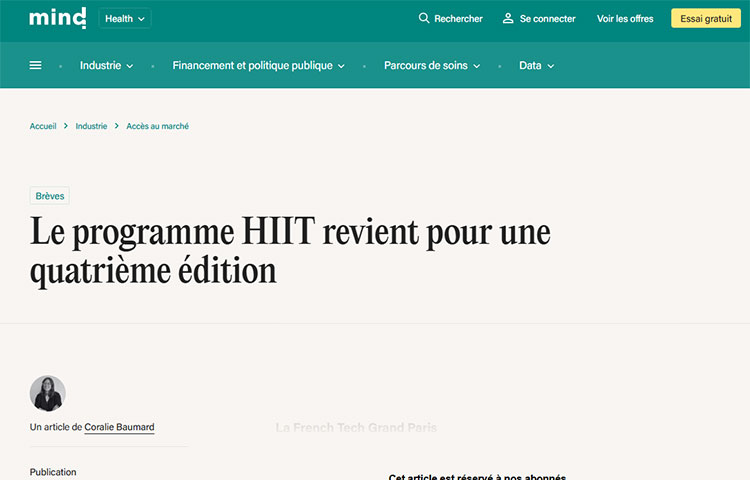Go to Accueil in the breadcrumb
Image resolution: width=750 pixels, height=480 pixels.
click(43, 126)
